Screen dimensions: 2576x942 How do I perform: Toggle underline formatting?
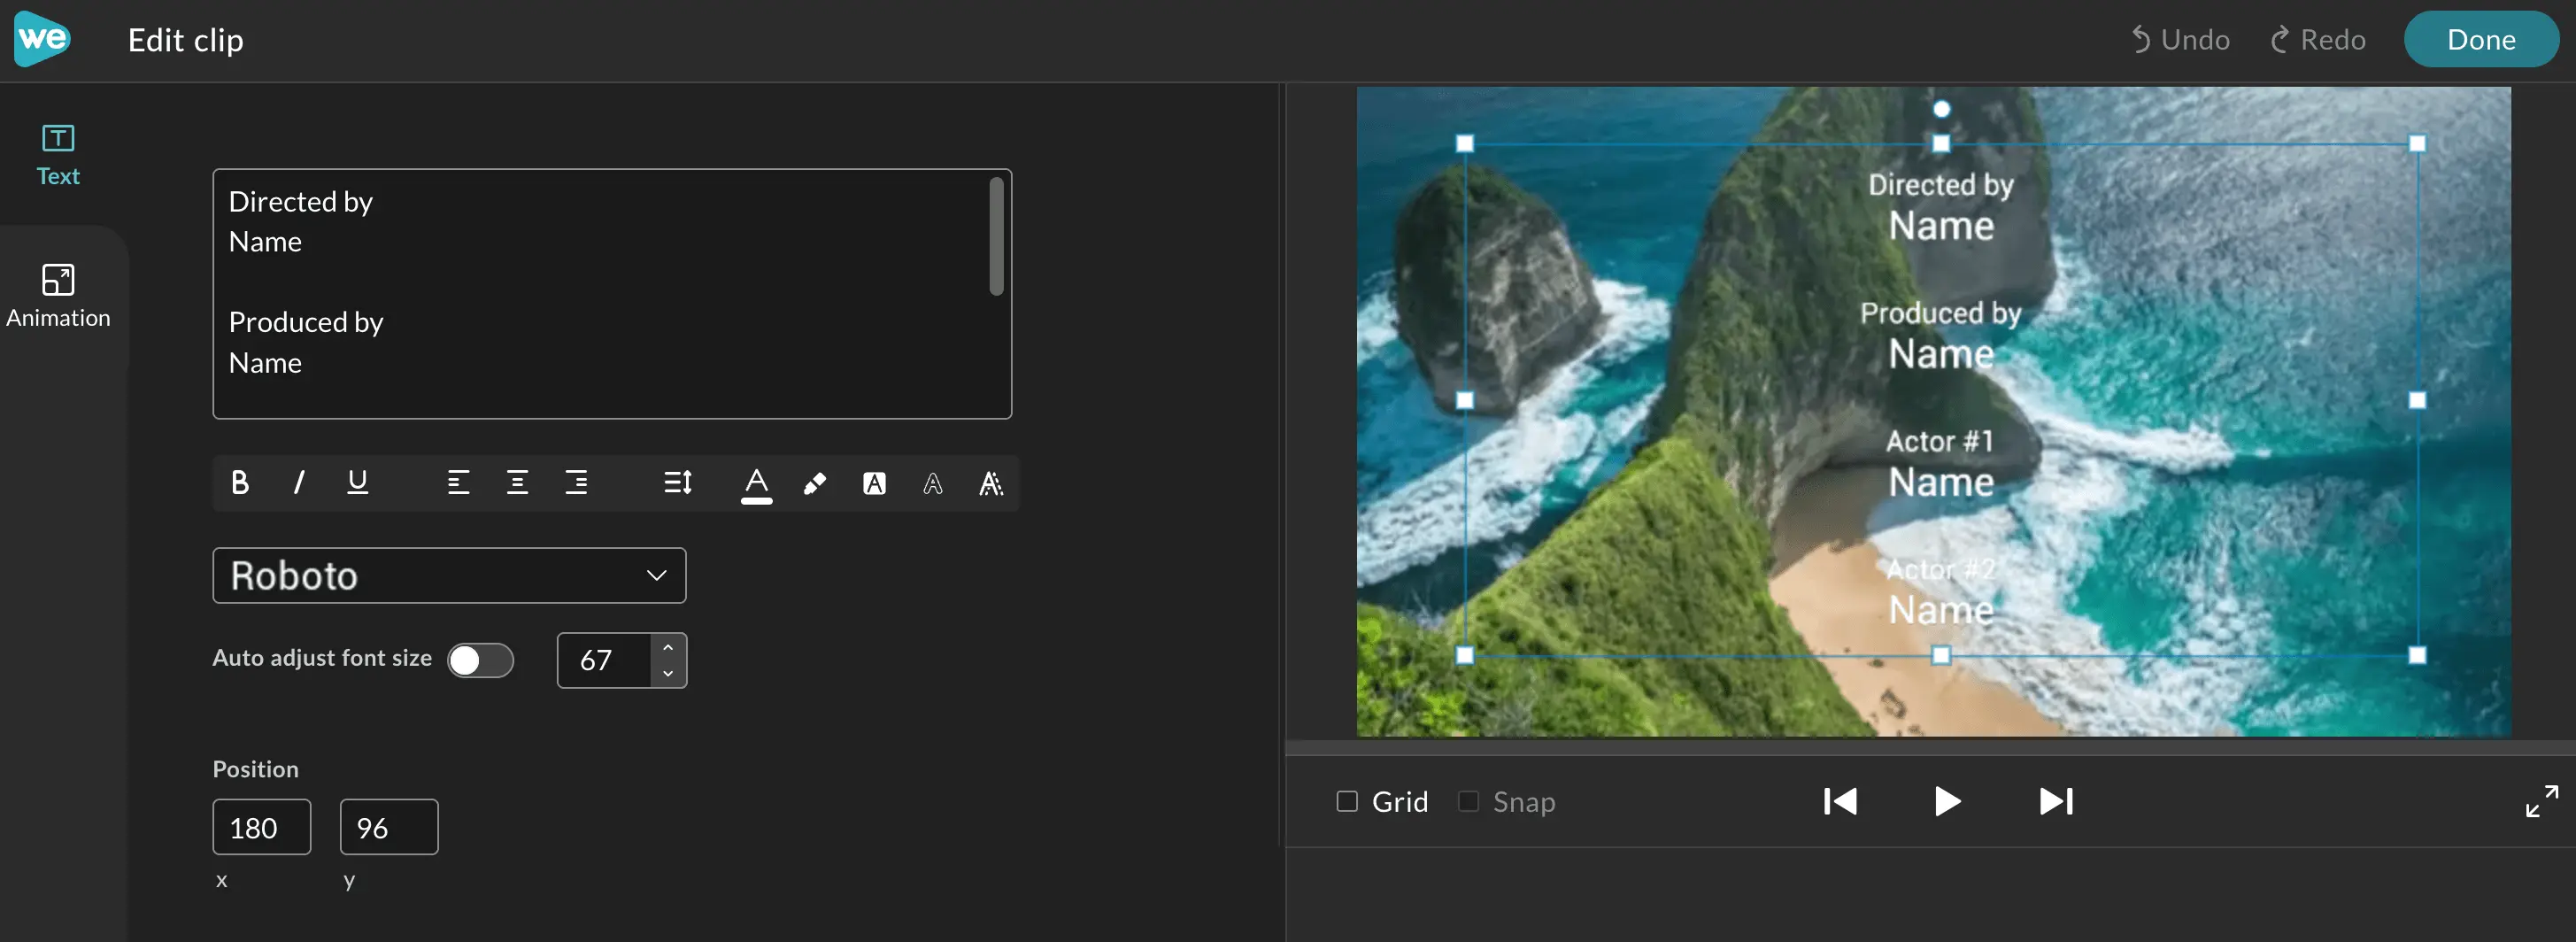357,483
